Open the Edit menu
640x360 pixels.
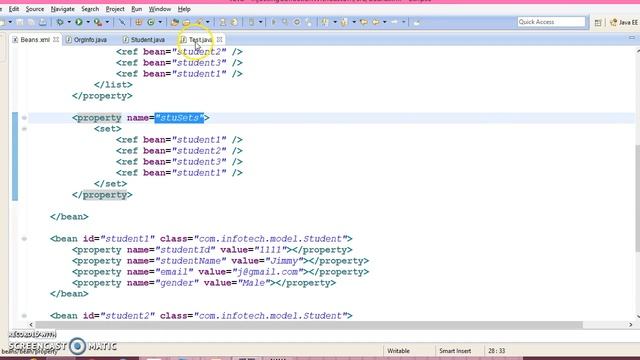point(13,9)
